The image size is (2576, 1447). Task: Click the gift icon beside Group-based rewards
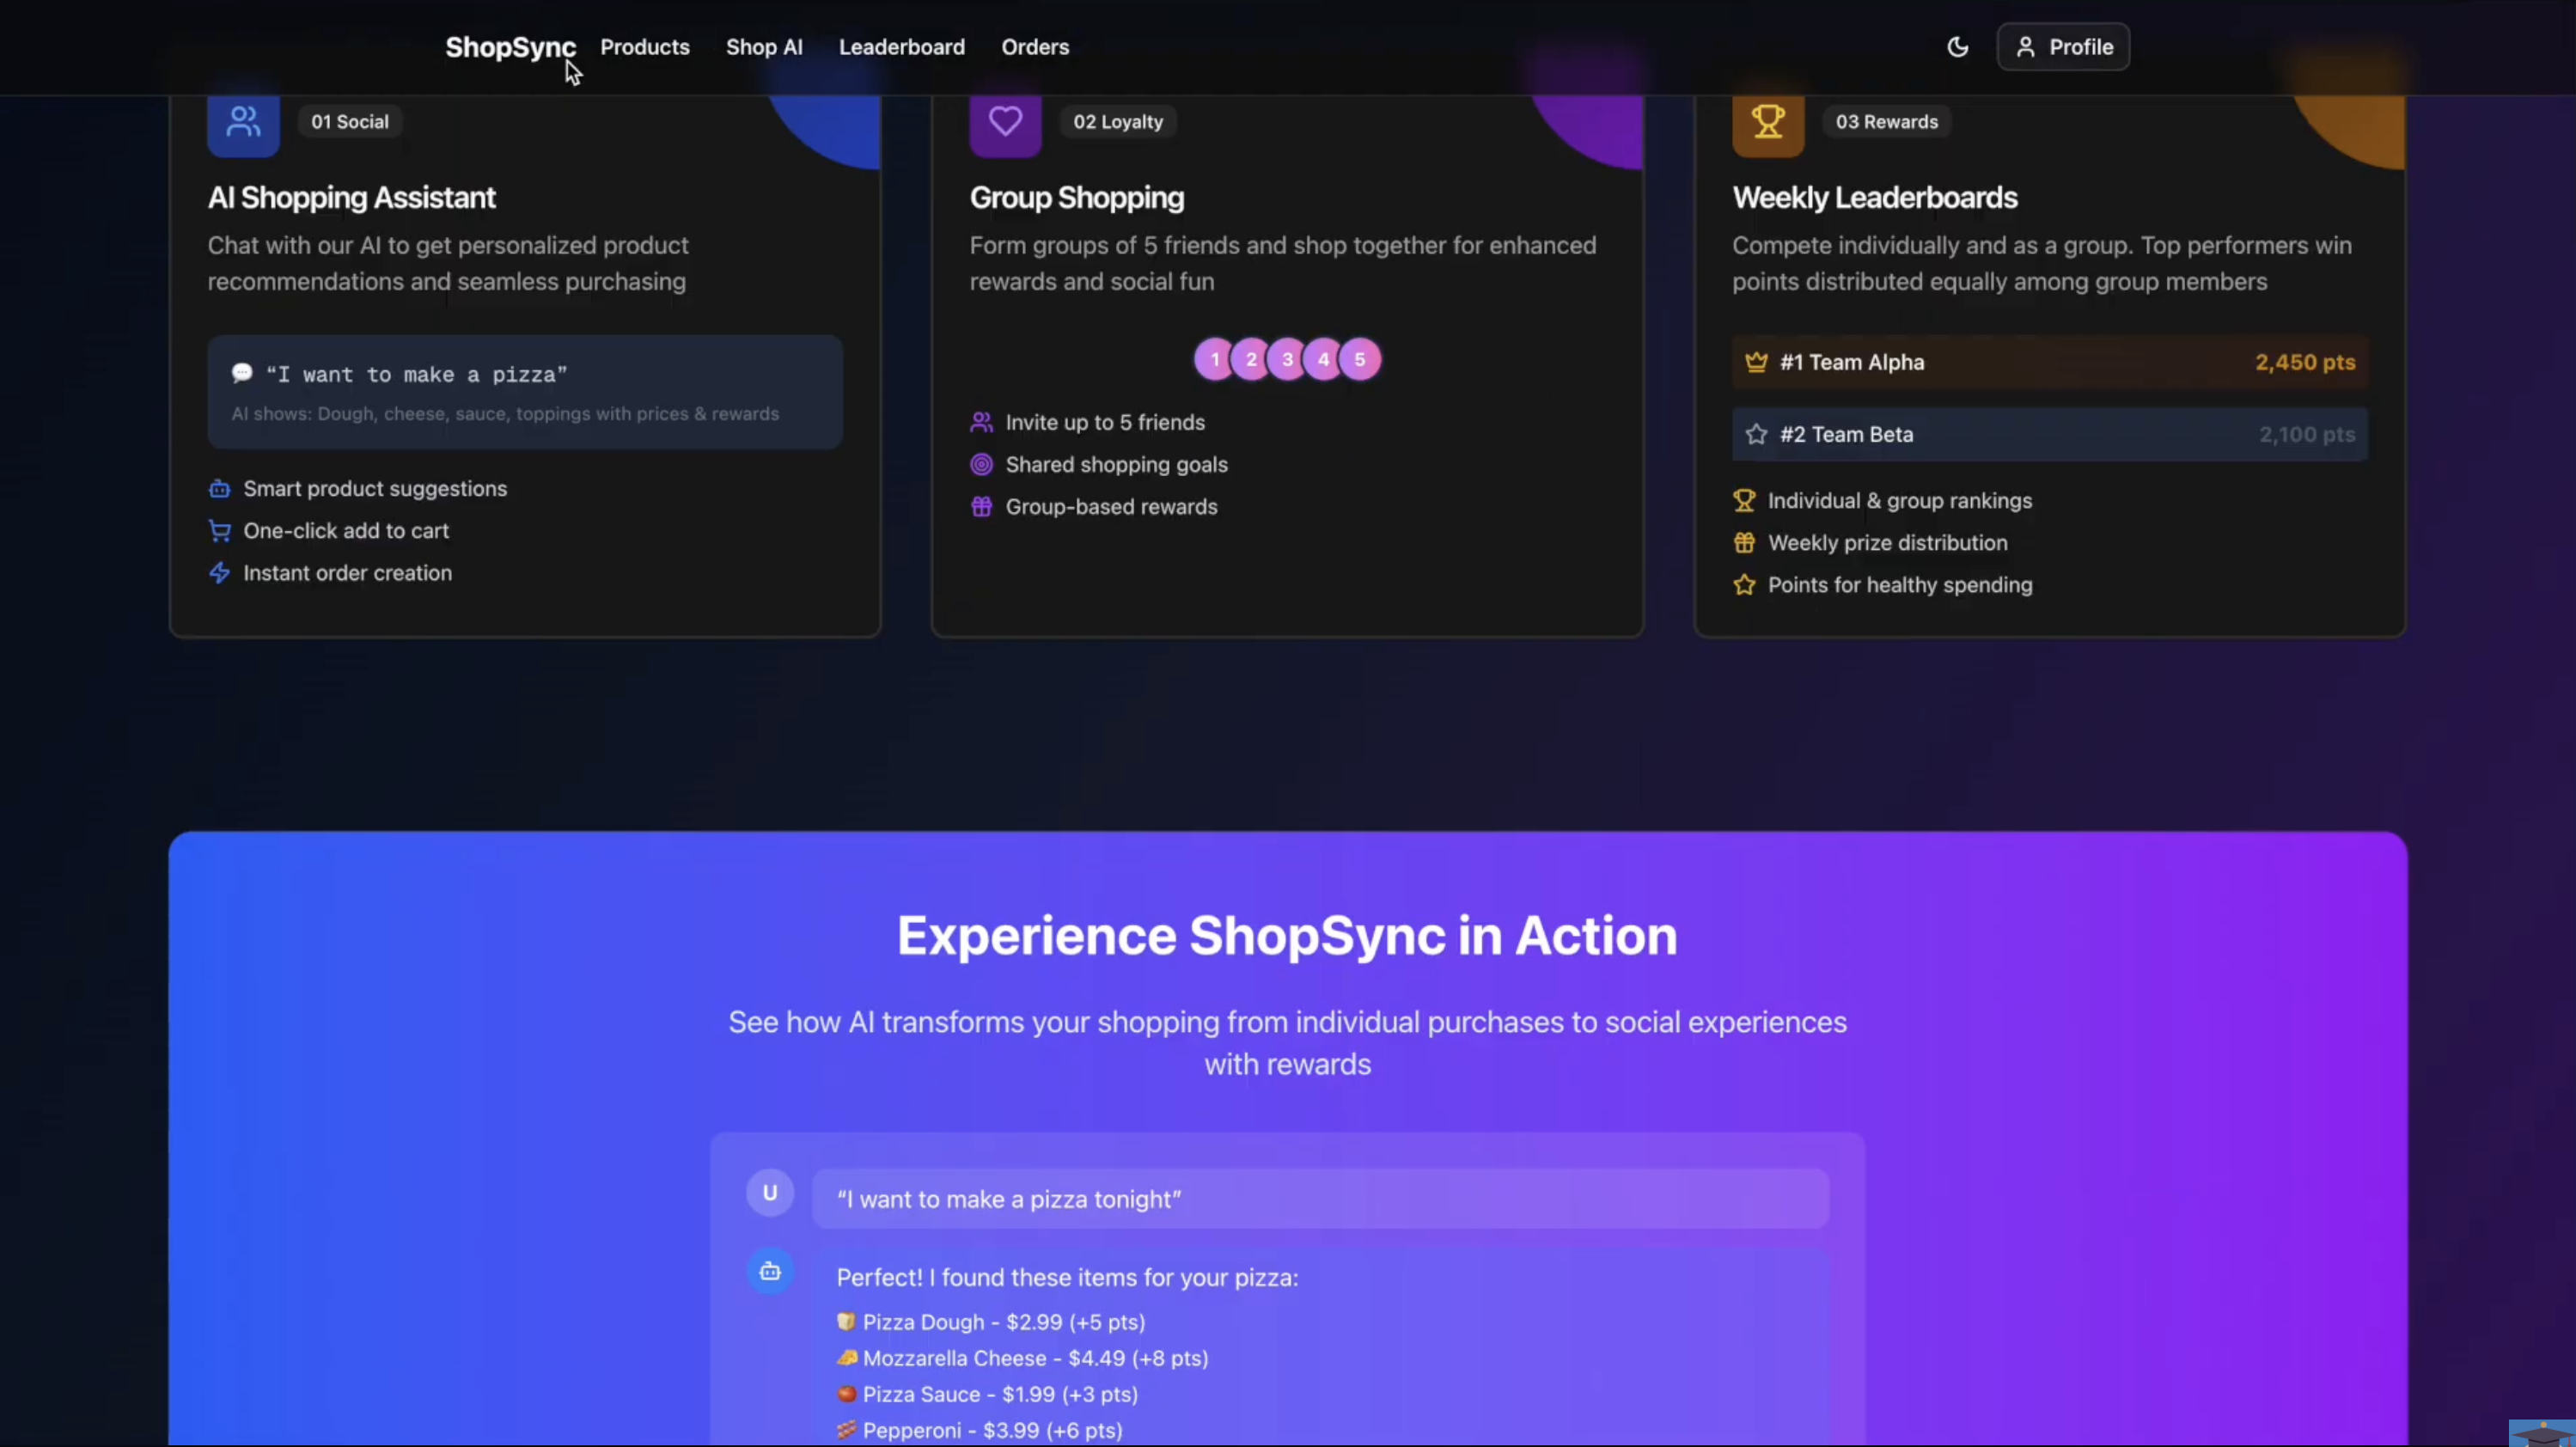tap(981, 507)
